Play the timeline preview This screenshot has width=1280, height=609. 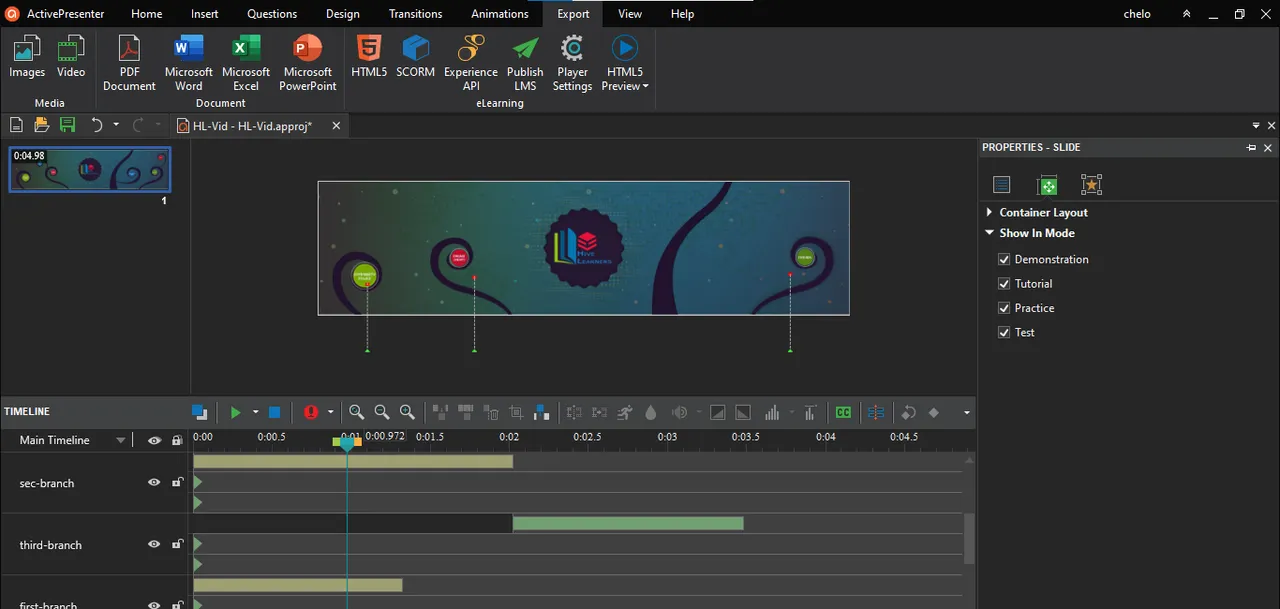pos(235,412)
